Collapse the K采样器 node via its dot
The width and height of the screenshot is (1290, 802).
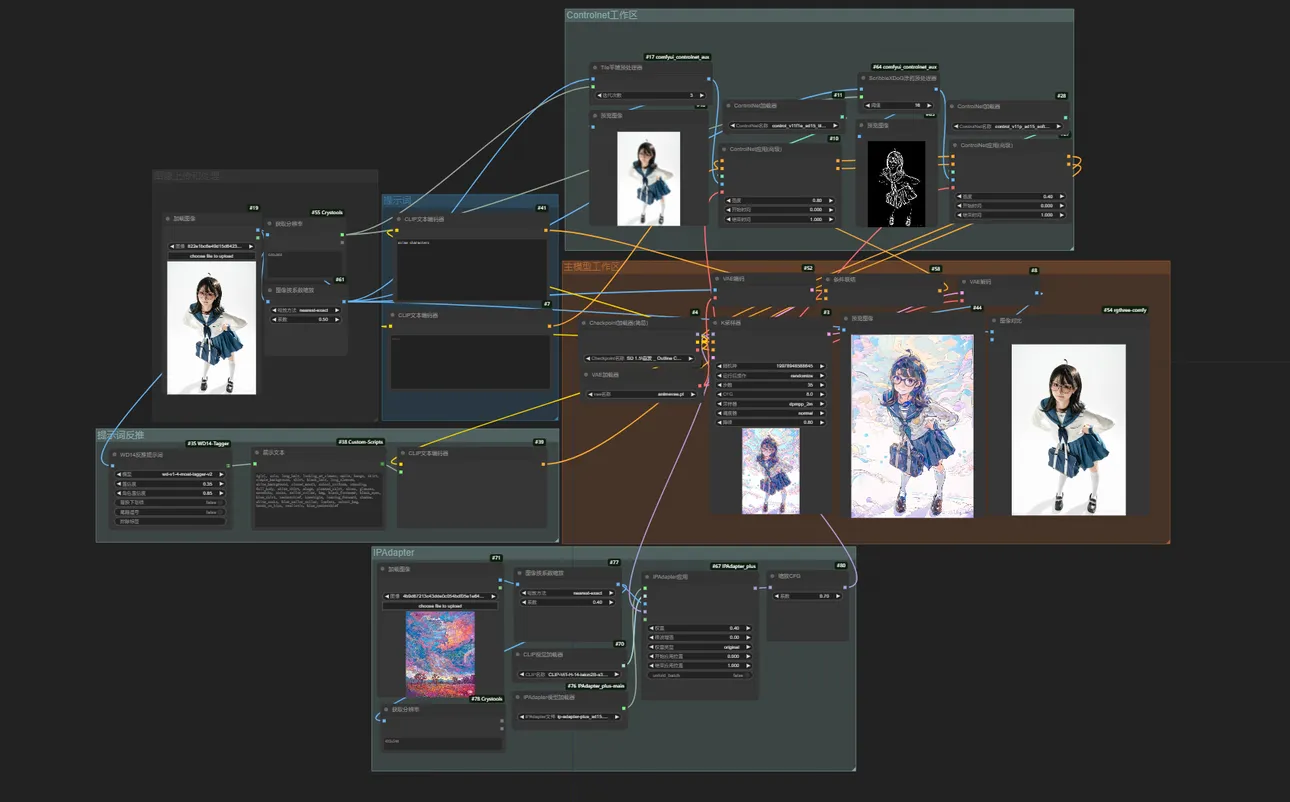pyautogui.click(x=716, y=323)
